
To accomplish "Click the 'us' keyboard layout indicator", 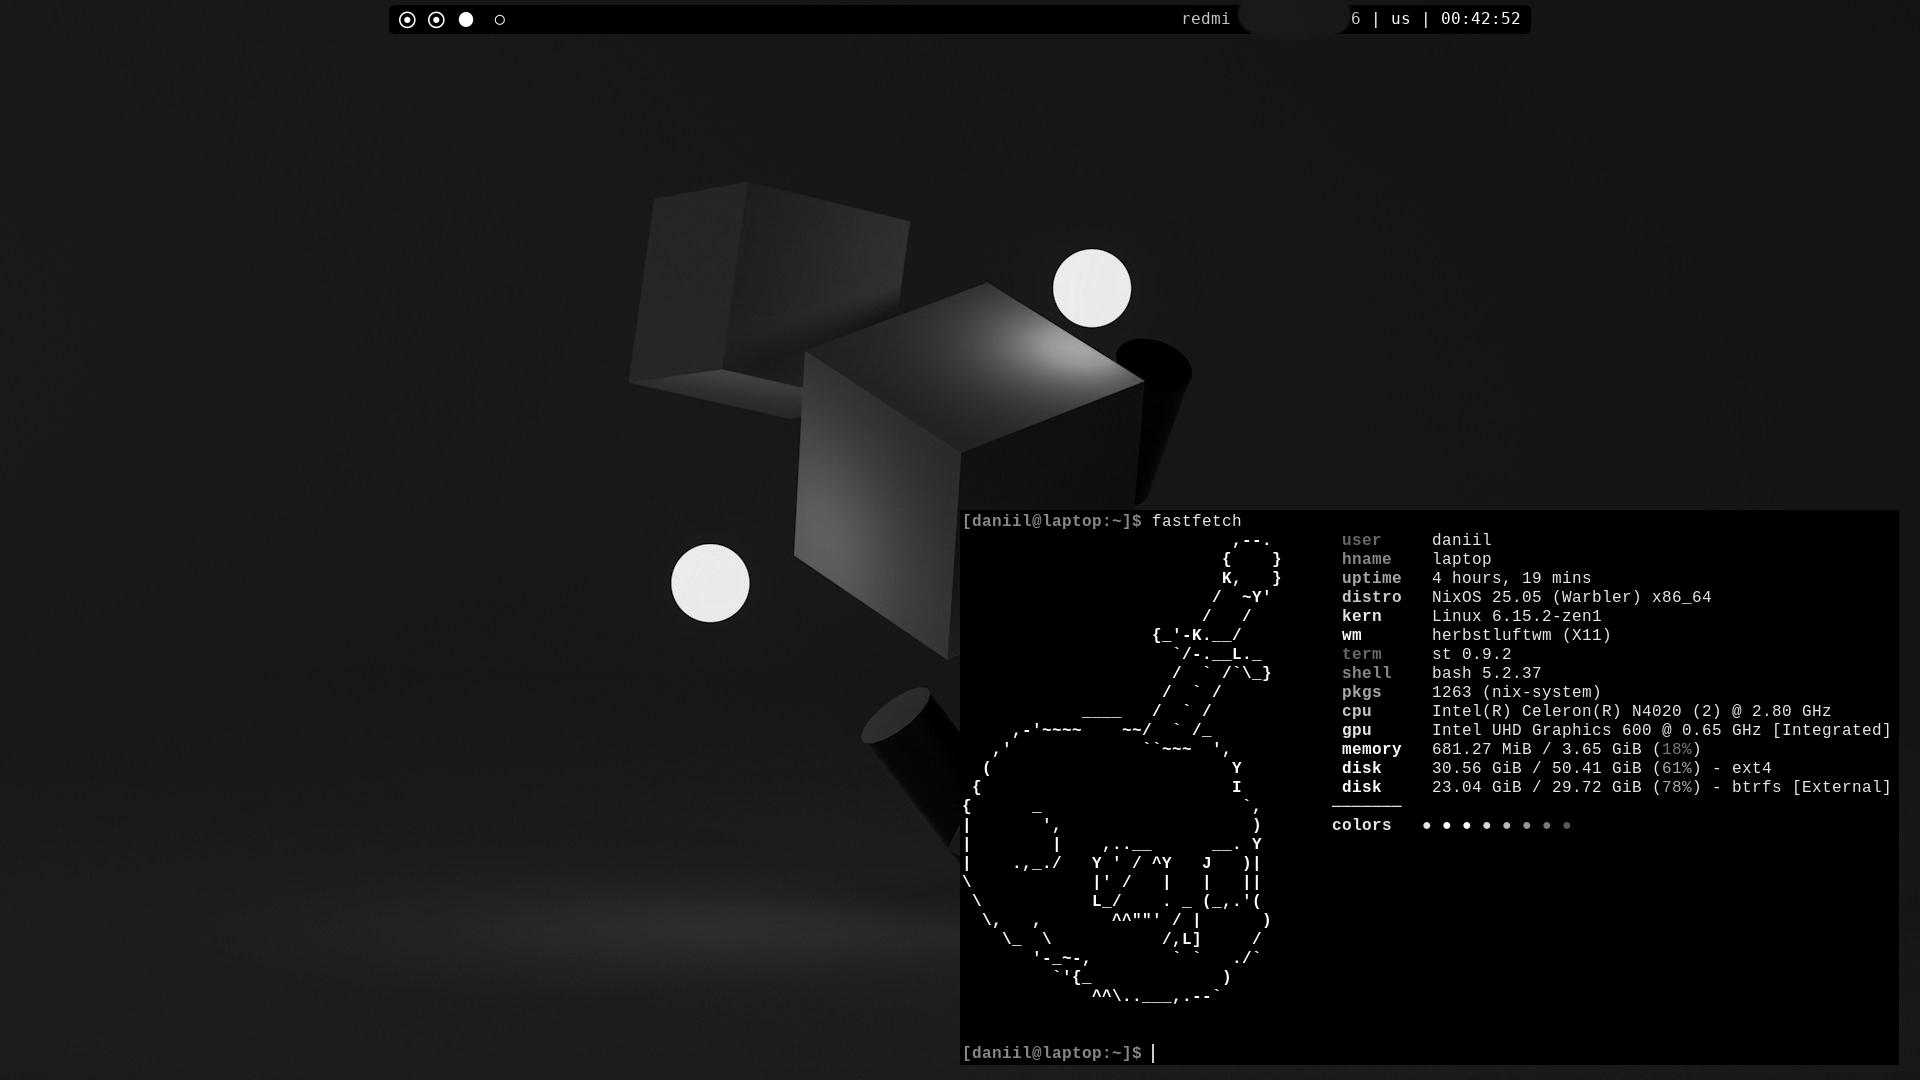I will pyautogui.click(x=1400, y=19).
